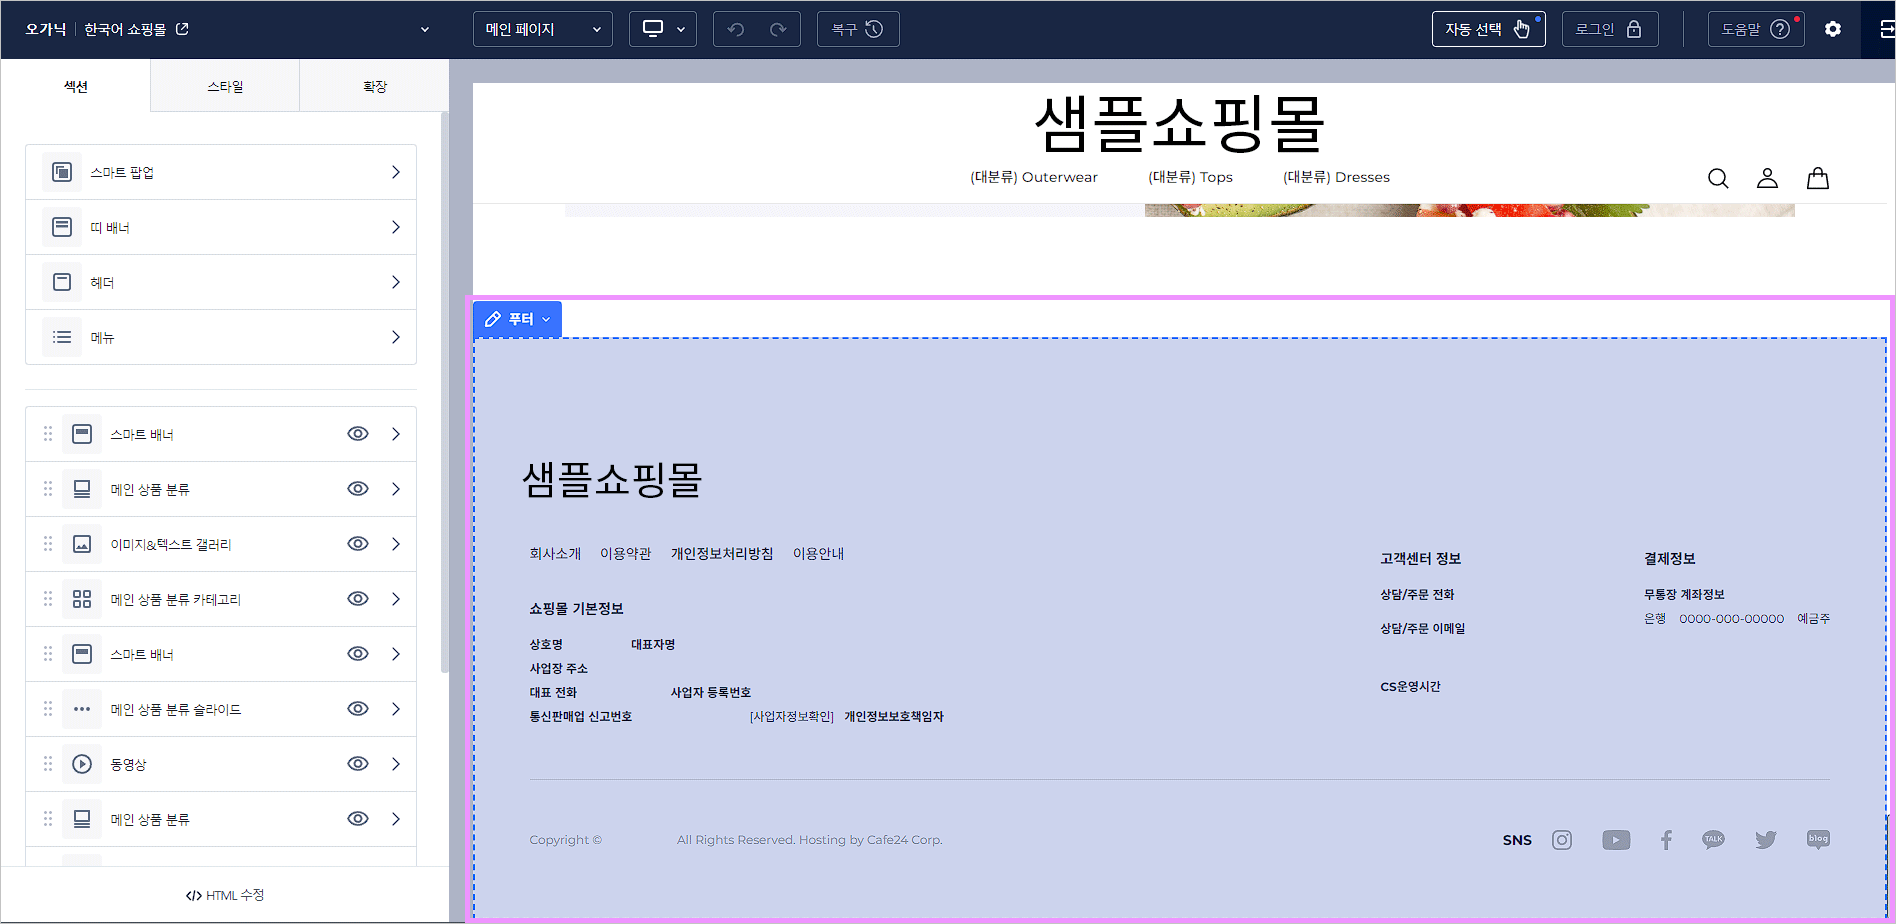Open the 확장 tab

(x=374, y=86)
